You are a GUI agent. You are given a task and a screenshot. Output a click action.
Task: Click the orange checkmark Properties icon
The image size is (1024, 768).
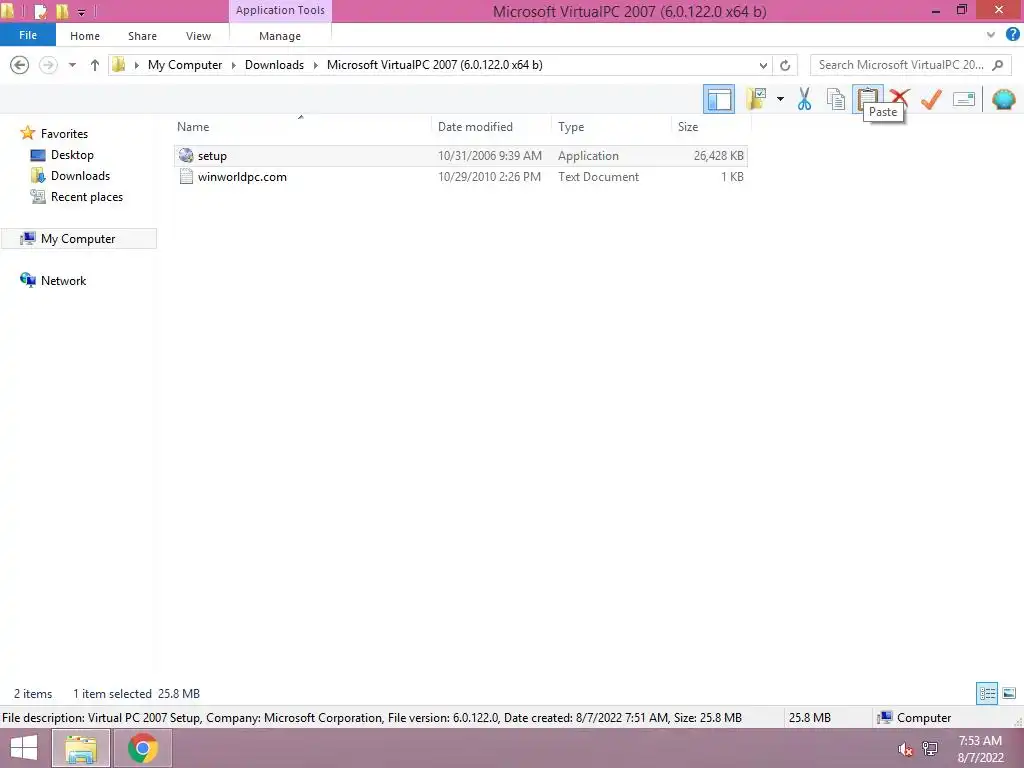931,99
